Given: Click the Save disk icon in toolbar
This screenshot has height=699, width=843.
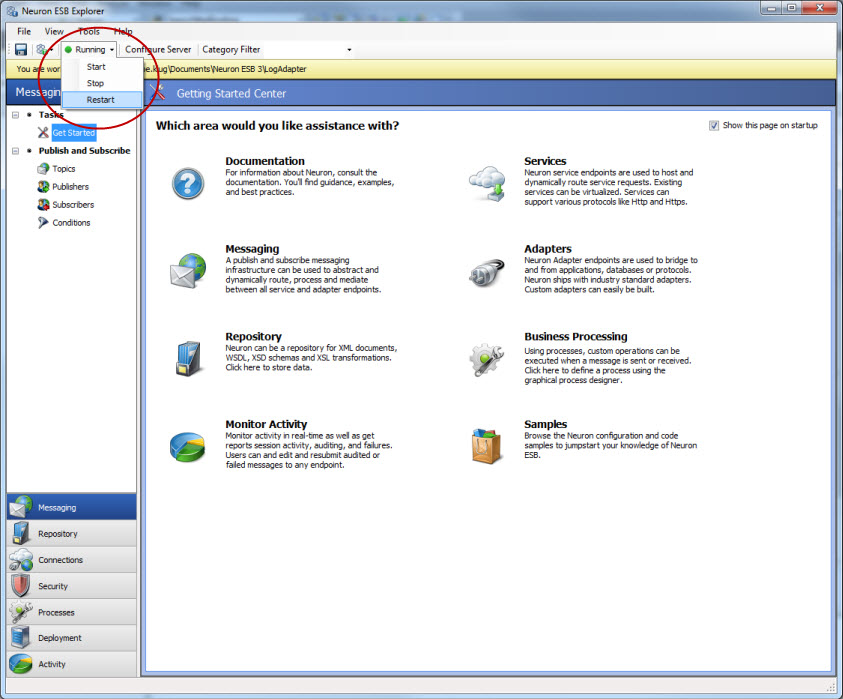Looking at the screenshot, I should 21,49.
